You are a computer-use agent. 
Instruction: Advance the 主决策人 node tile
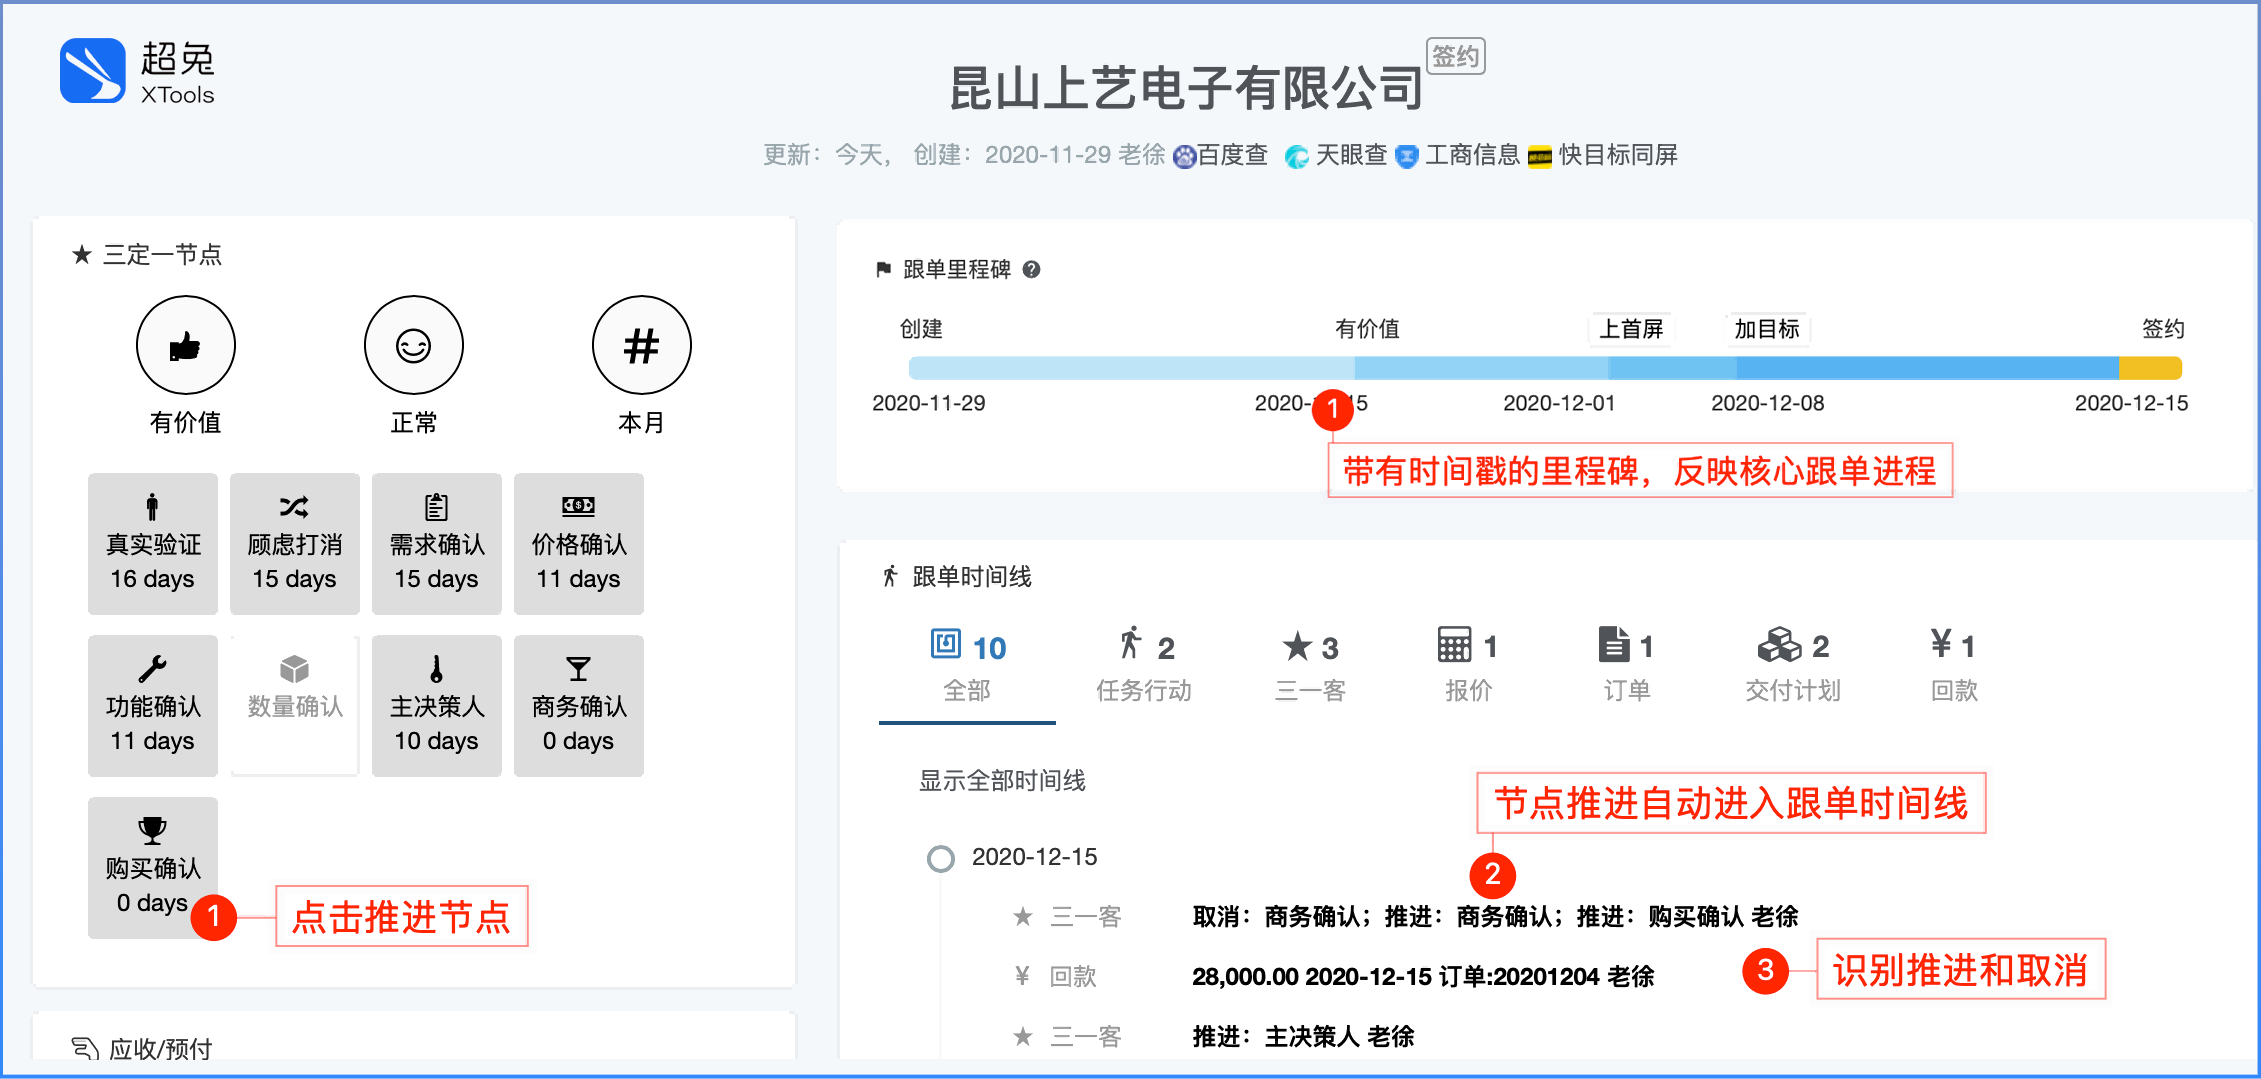(x=437, y=705)
